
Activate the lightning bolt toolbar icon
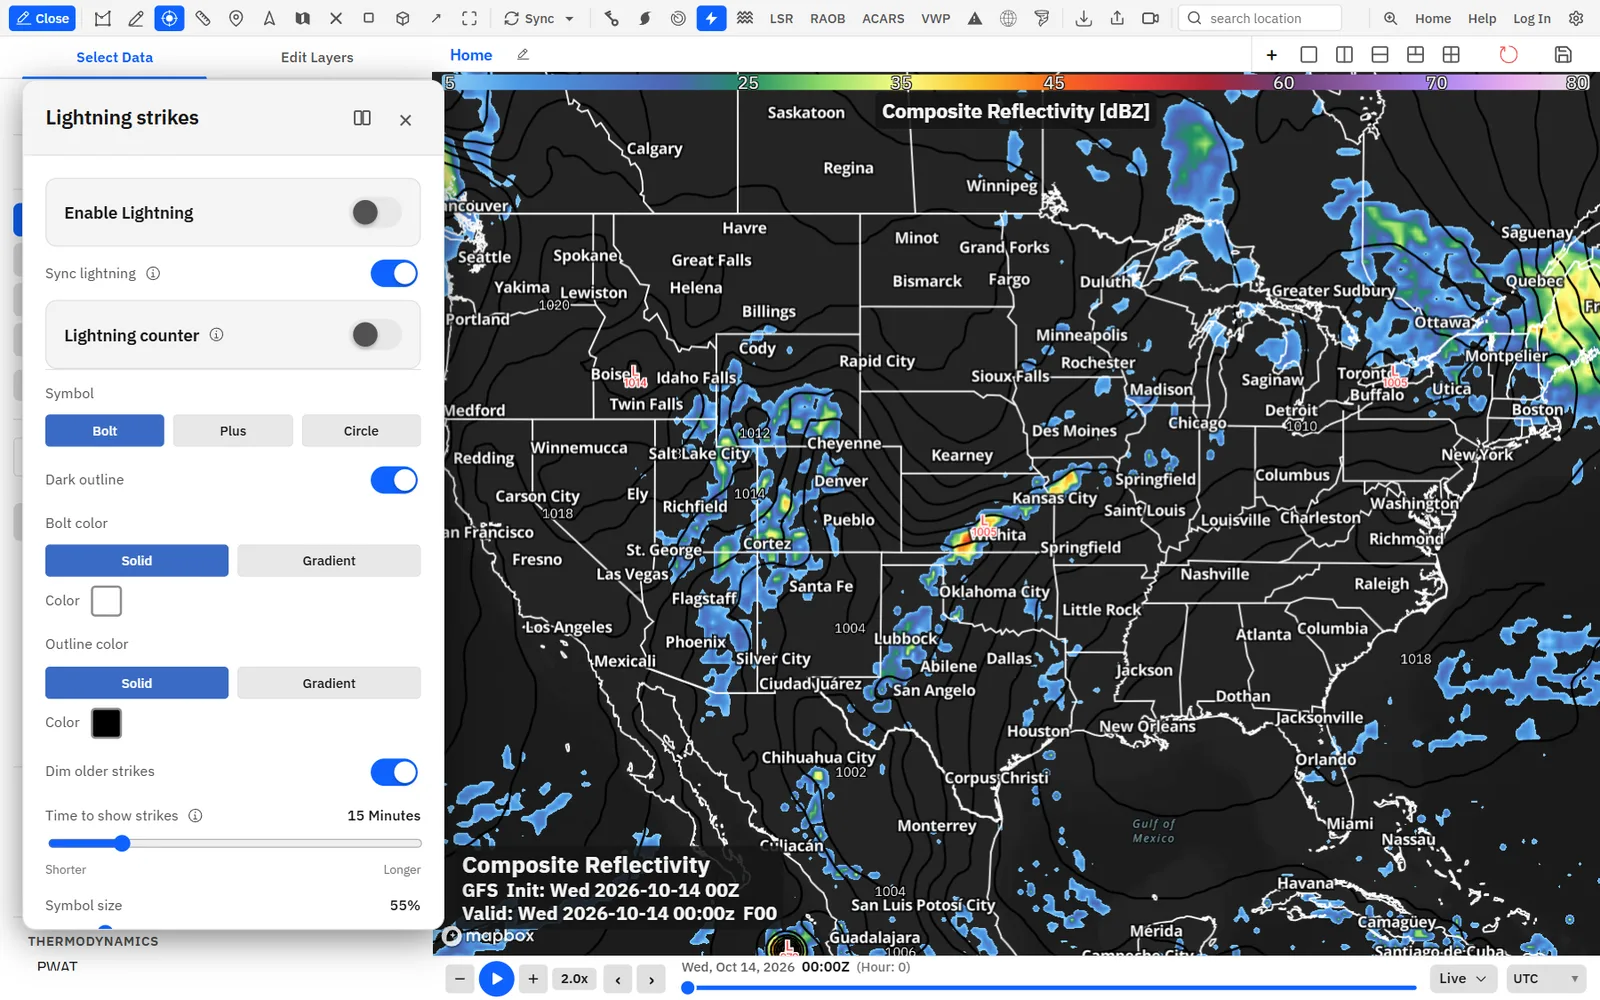coord(711,18)
